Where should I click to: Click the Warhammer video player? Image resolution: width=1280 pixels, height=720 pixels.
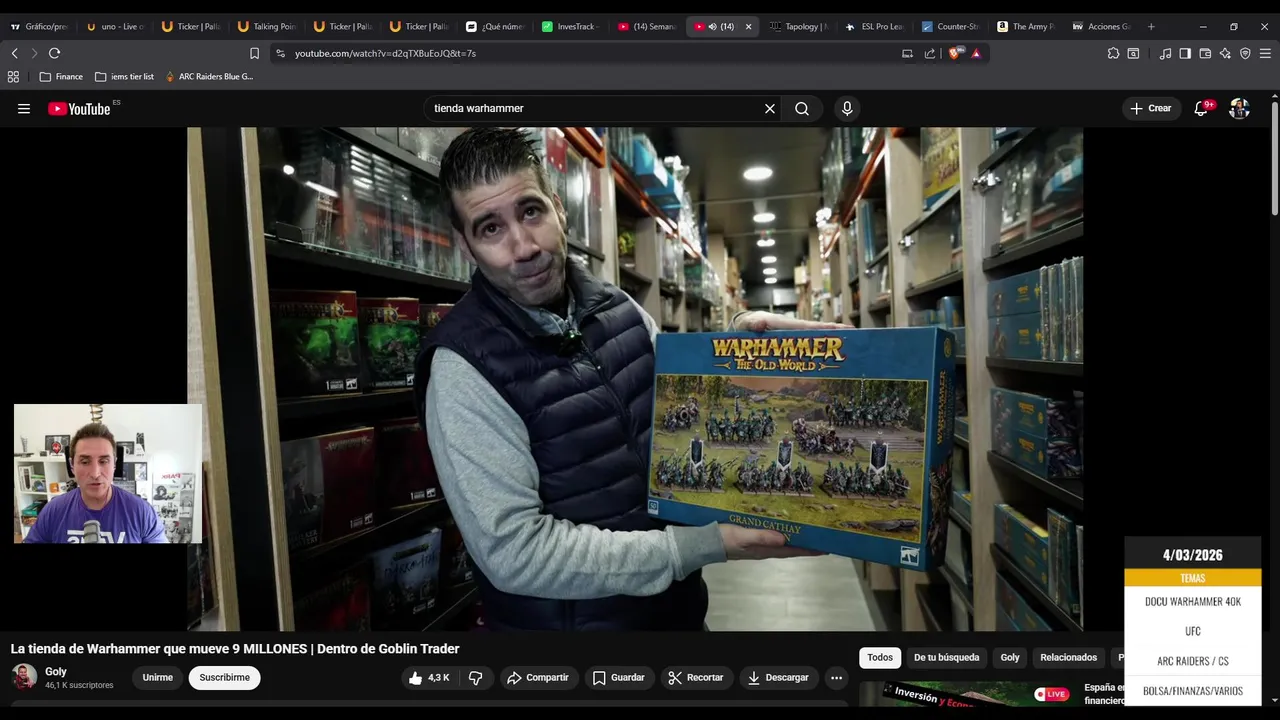pyautogui.click(x=635, y=379)
